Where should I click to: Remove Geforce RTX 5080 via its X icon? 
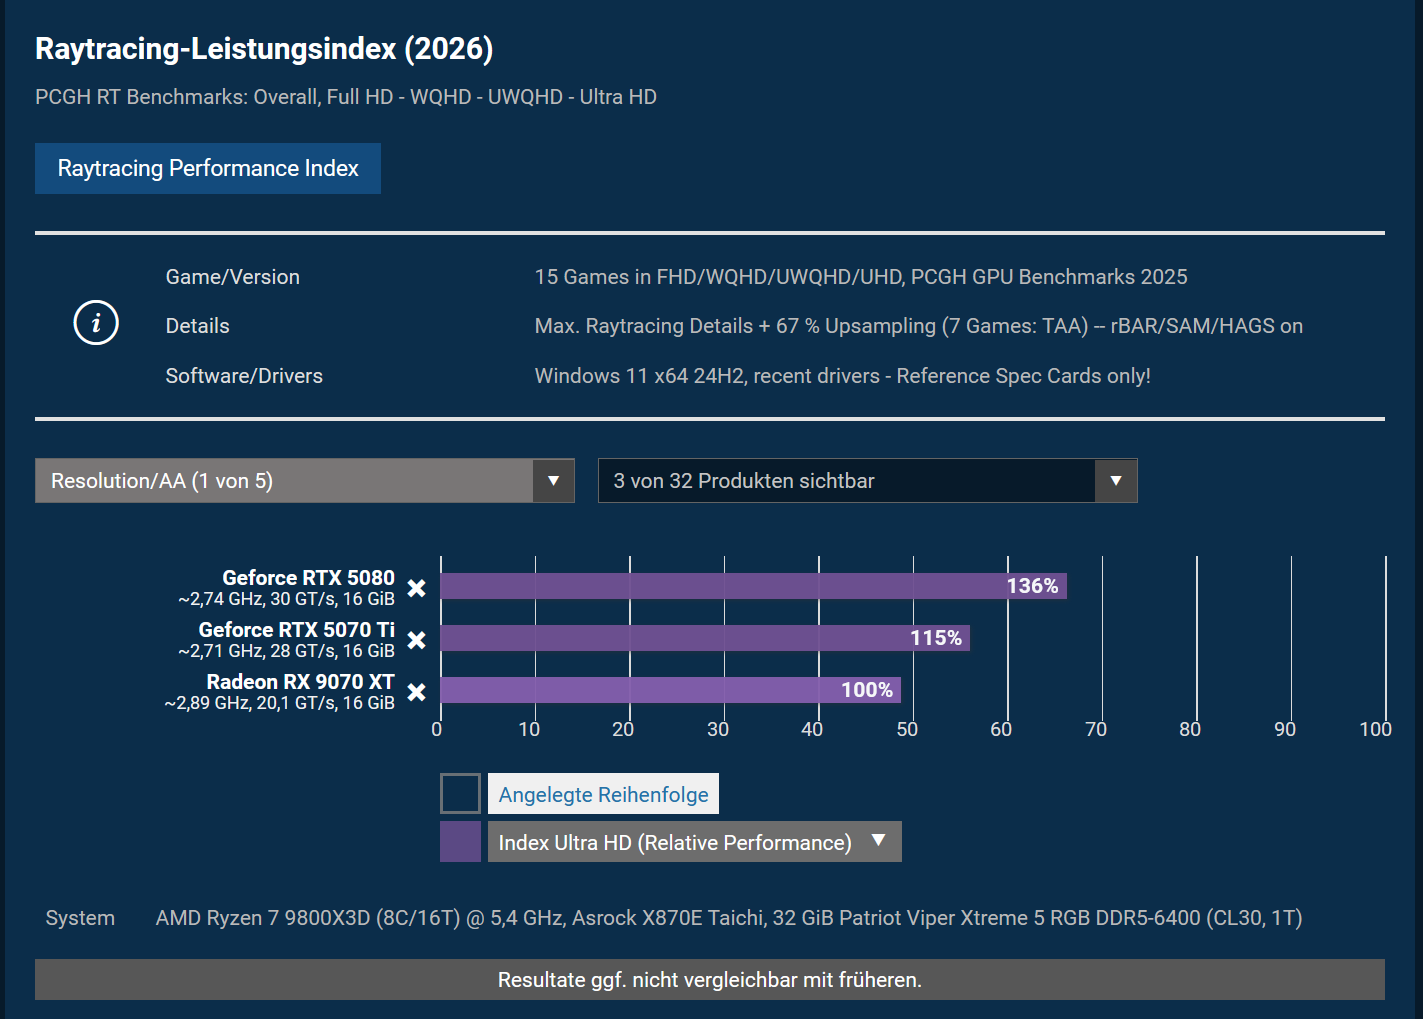pyautogui.click(x=417, y=588)
